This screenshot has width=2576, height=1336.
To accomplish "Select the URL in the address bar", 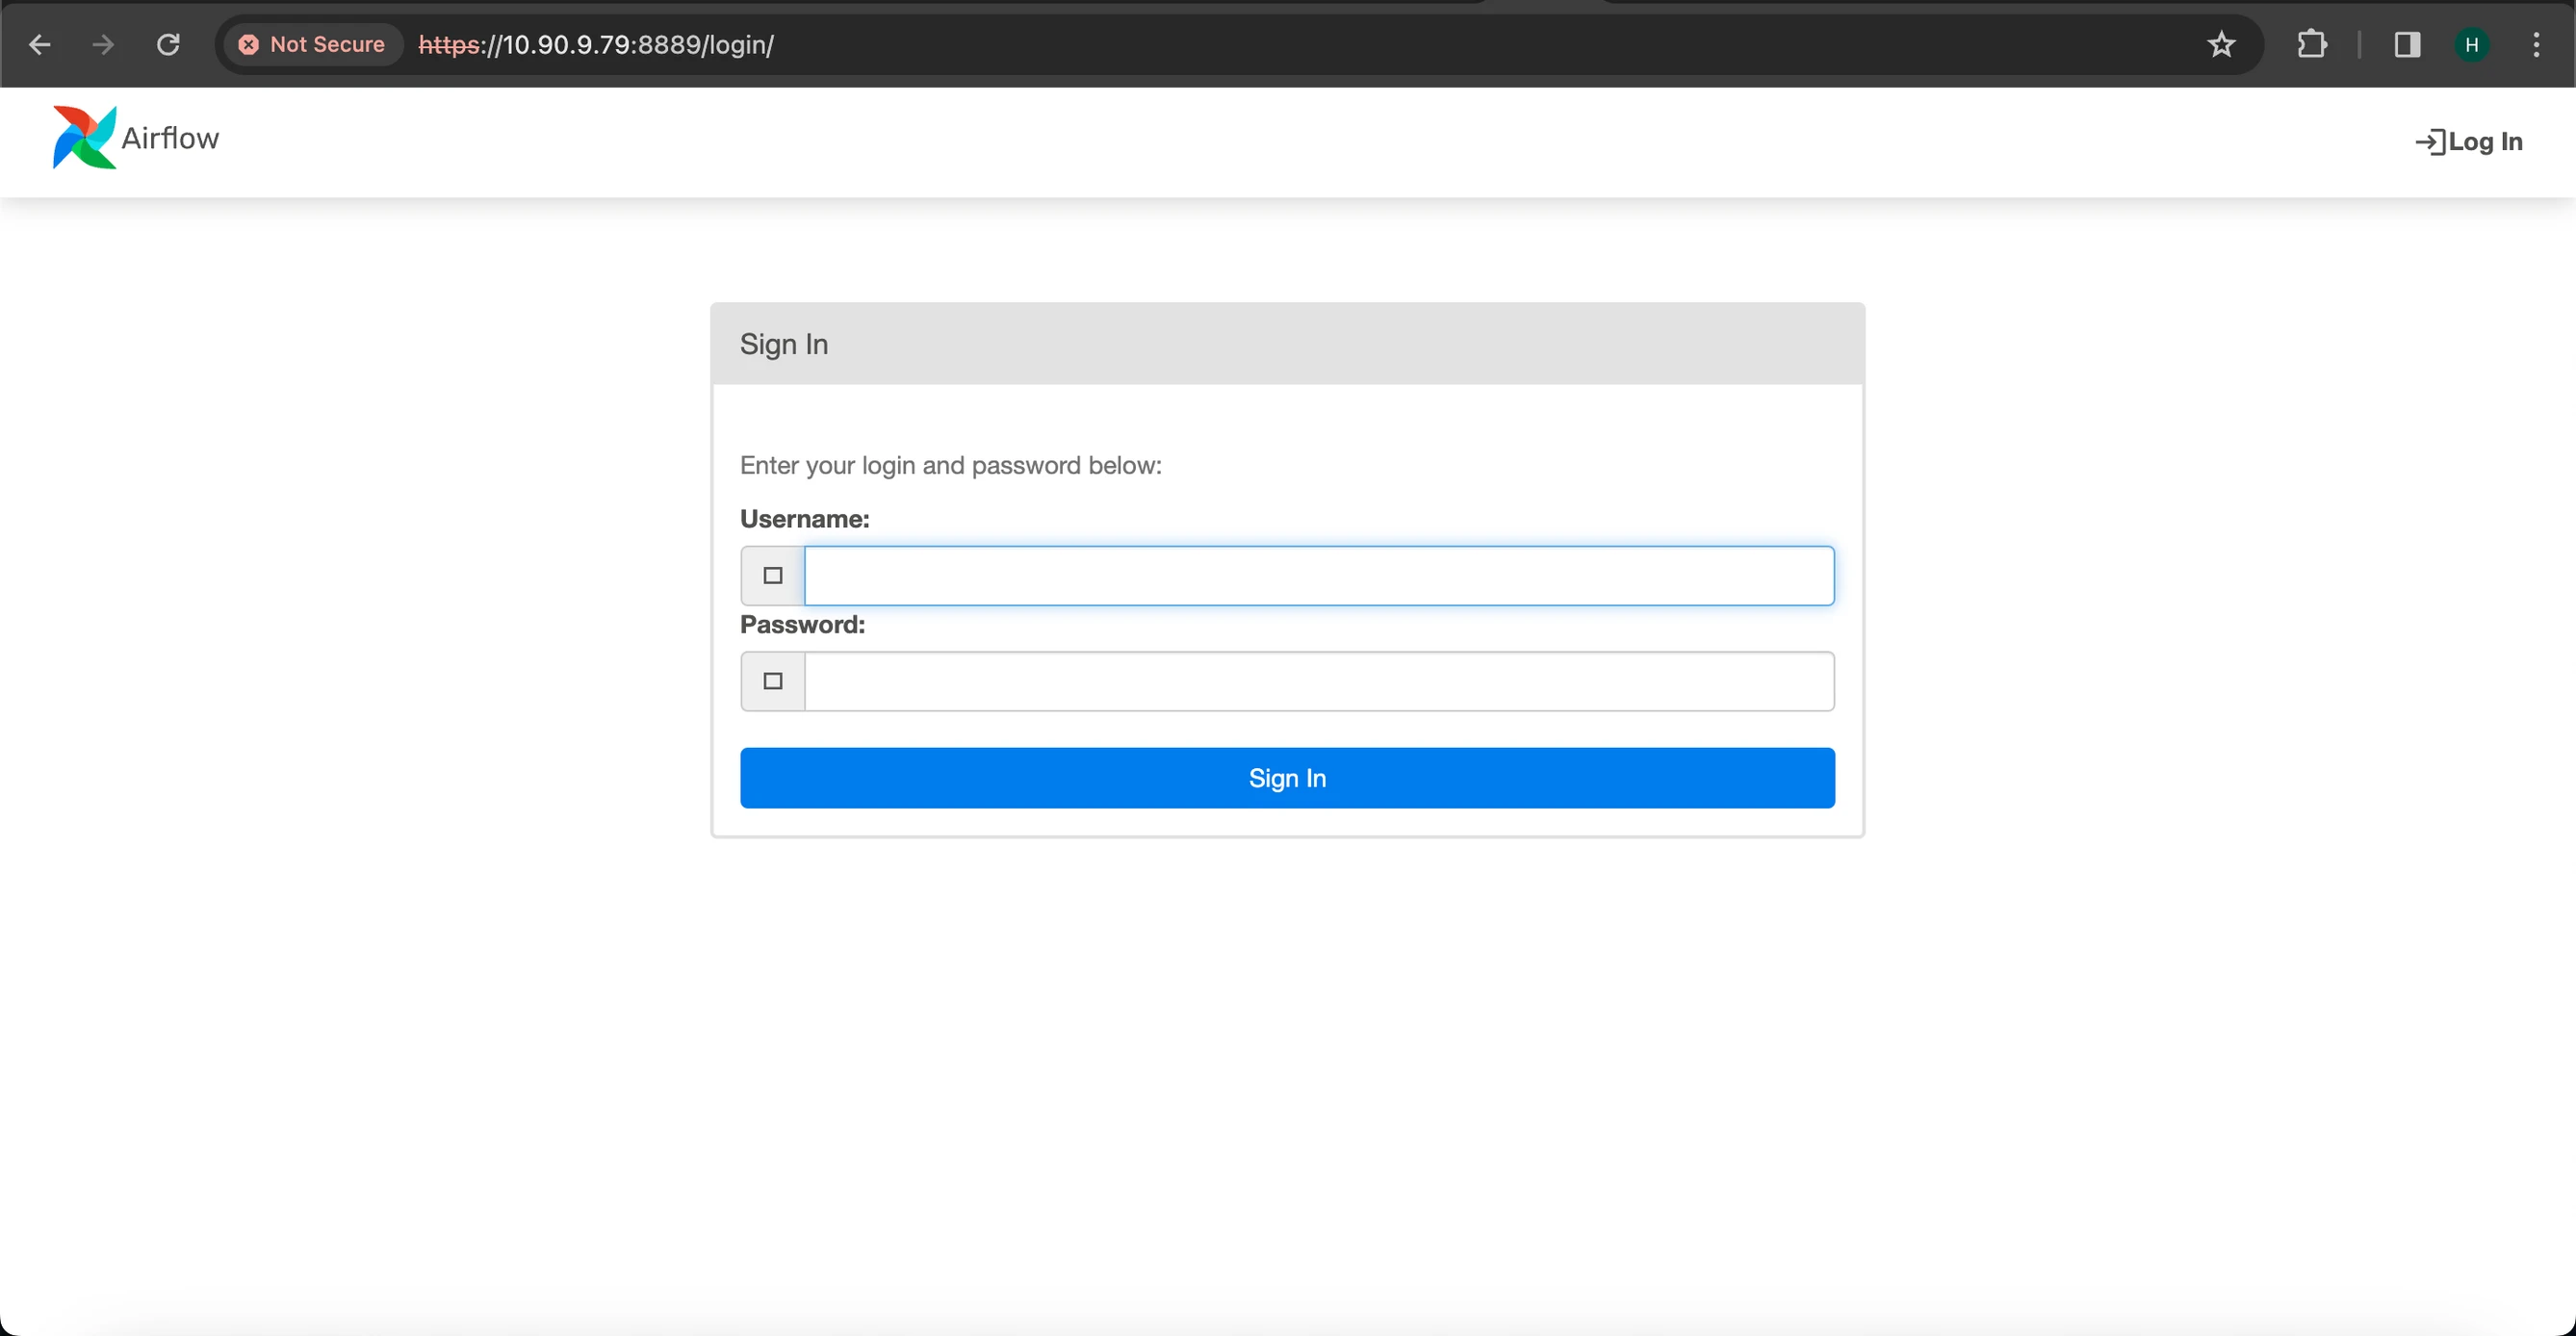I will tap(596, 45).
